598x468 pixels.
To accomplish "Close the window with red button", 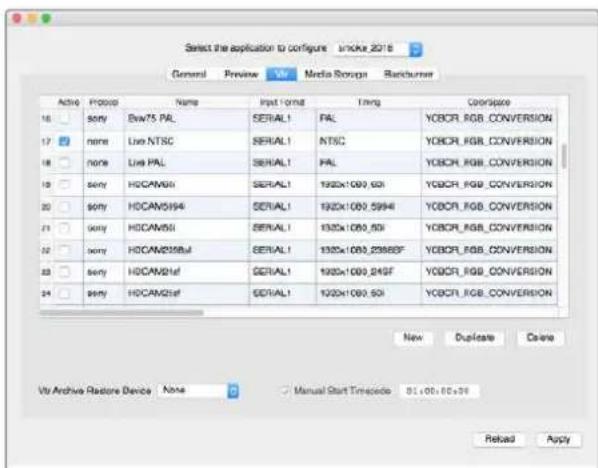I will (x=17, y=18).
